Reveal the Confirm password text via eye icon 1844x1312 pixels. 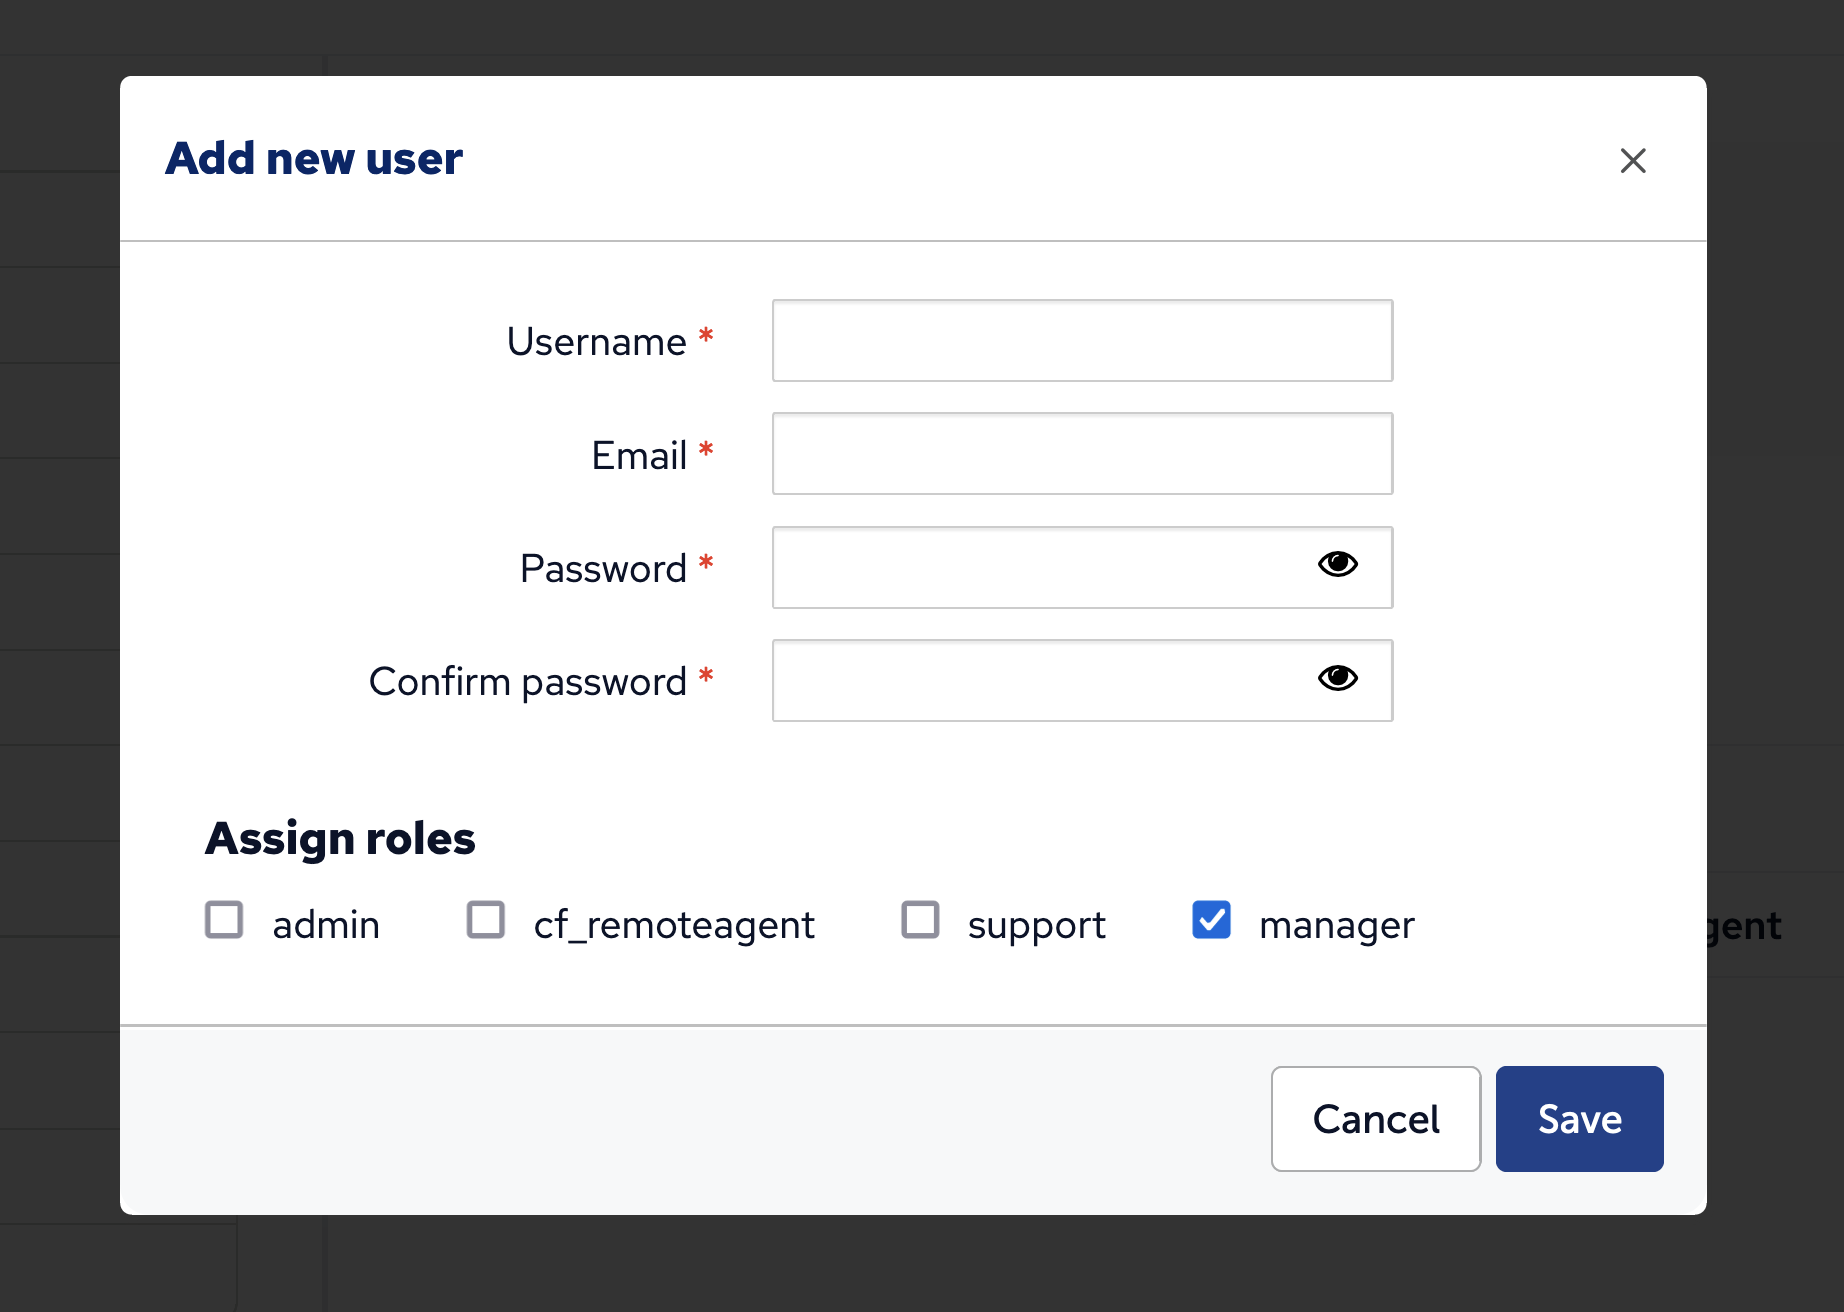coord(1337,678)
